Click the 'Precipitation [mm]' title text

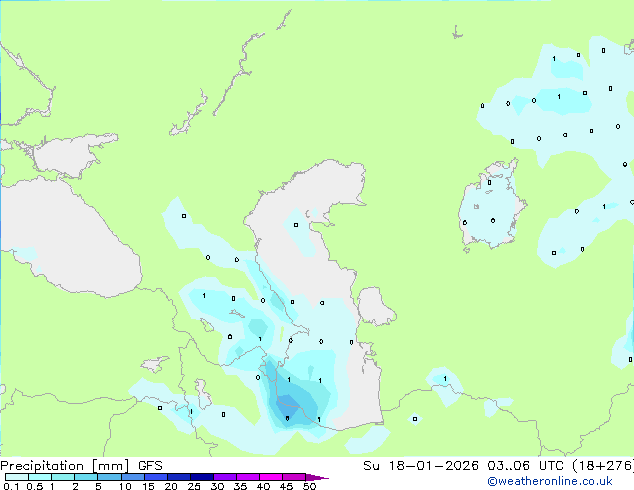(65, 466)
